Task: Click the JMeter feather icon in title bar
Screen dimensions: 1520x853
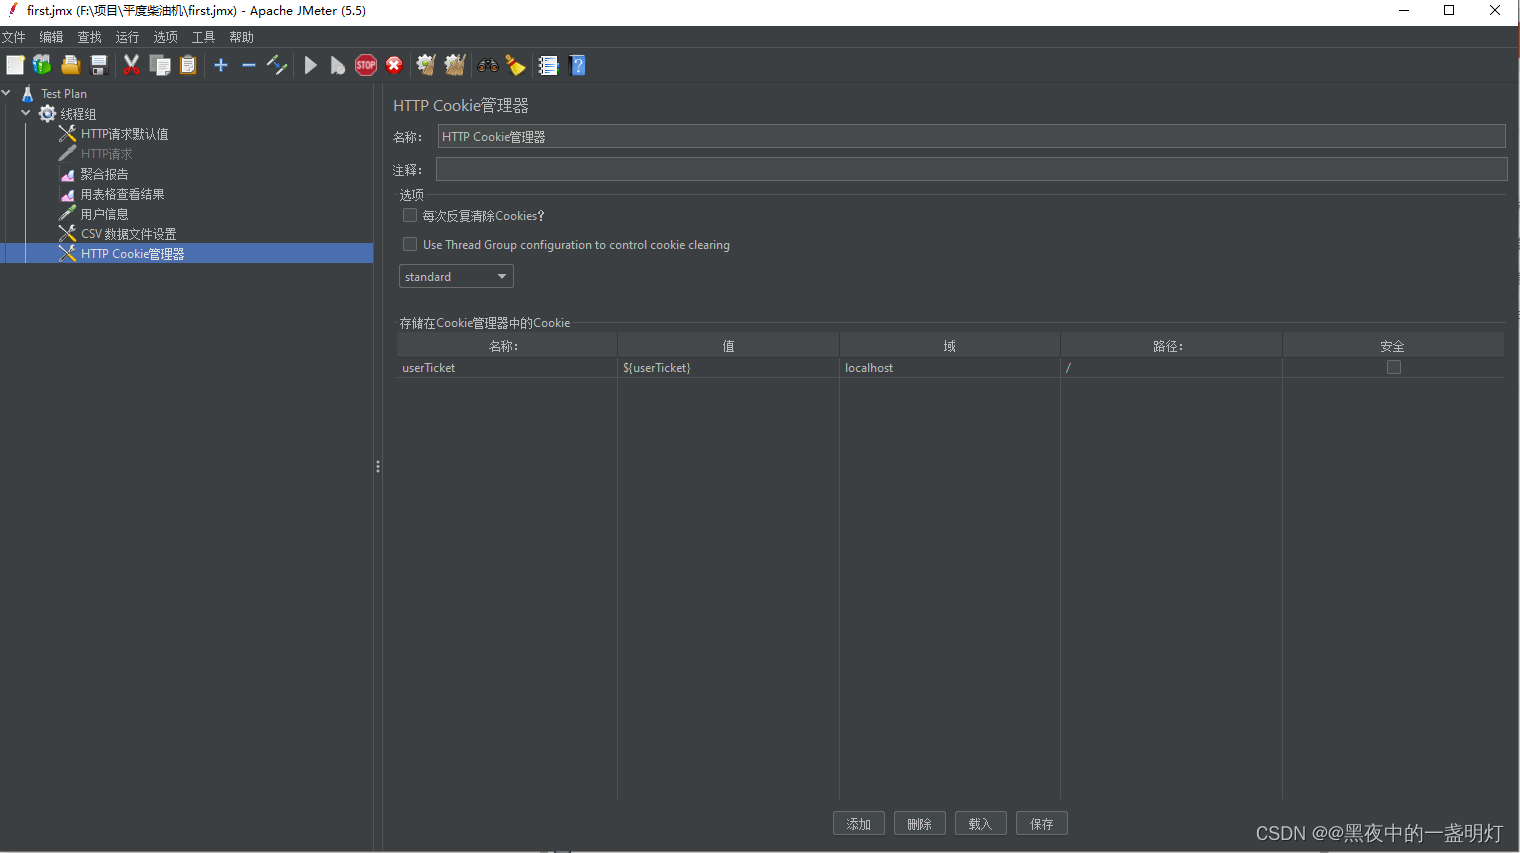Action: (13, 10)
